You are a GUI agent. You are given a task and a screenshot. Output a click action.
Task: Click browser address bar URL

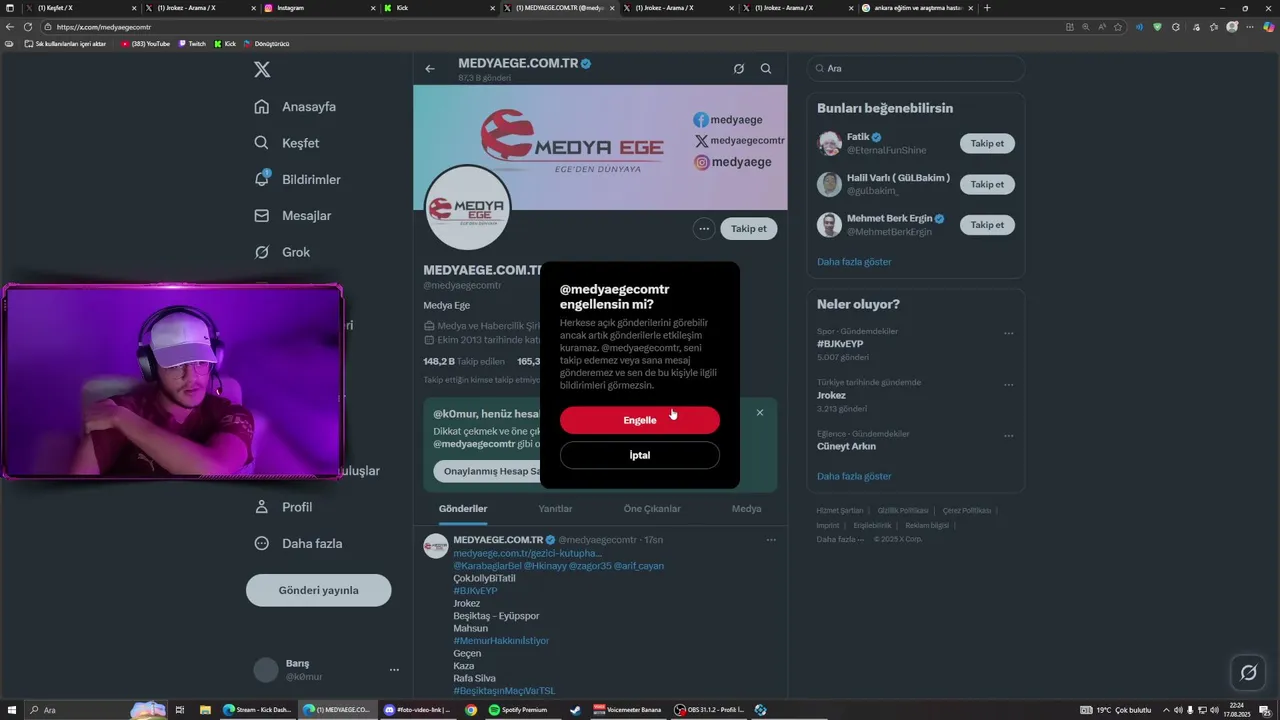104,27
